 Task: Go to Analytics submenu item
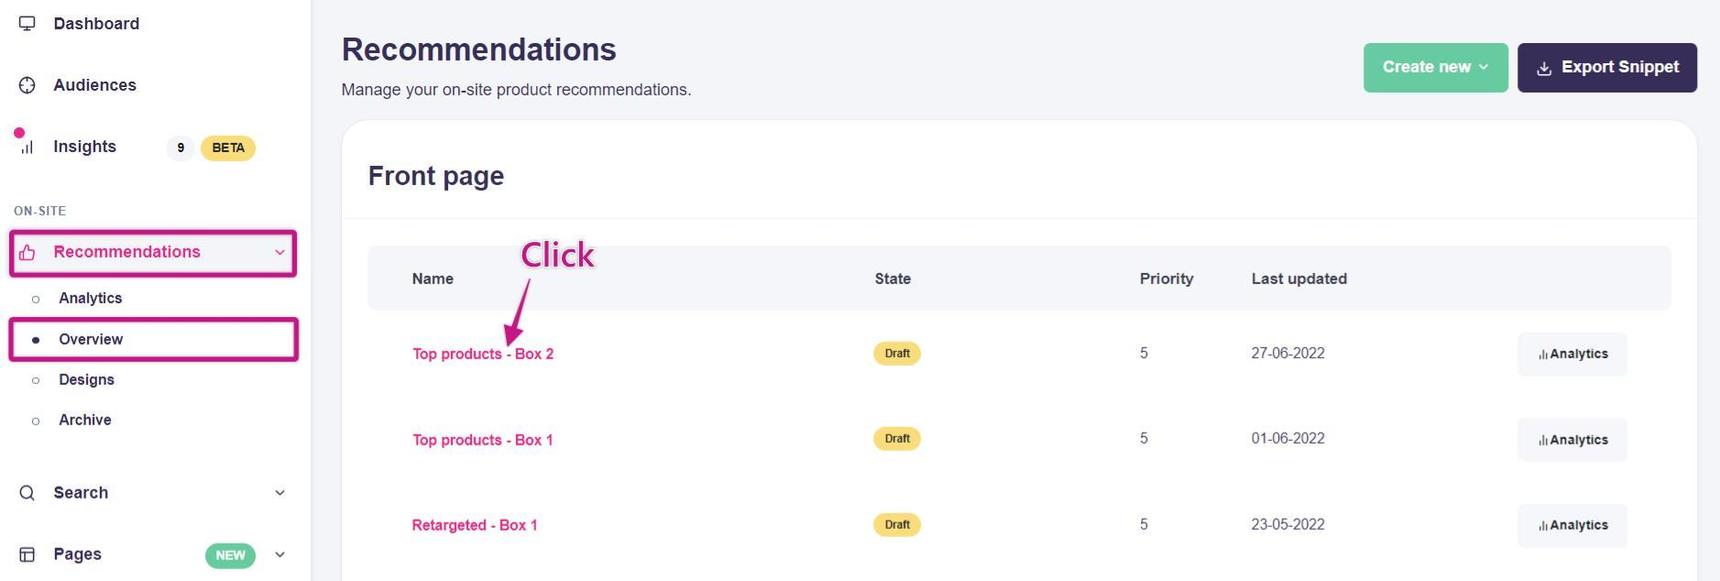[x=90, y=298]
